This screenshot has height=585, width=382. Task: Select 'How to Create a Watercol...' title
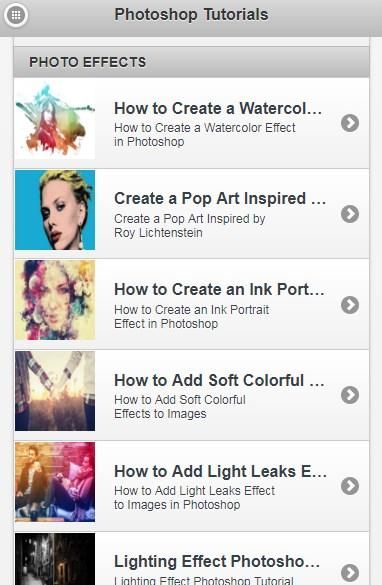(218, 109)
